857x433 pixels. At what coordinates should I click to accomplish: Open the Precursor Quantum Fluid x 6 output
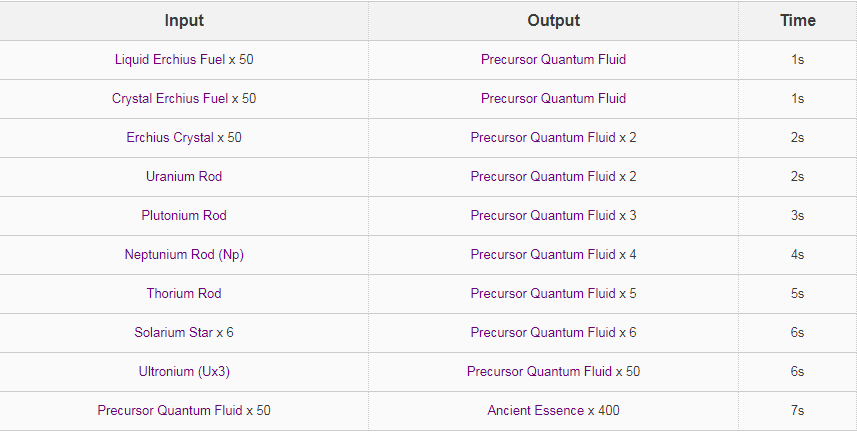point(545,333)
